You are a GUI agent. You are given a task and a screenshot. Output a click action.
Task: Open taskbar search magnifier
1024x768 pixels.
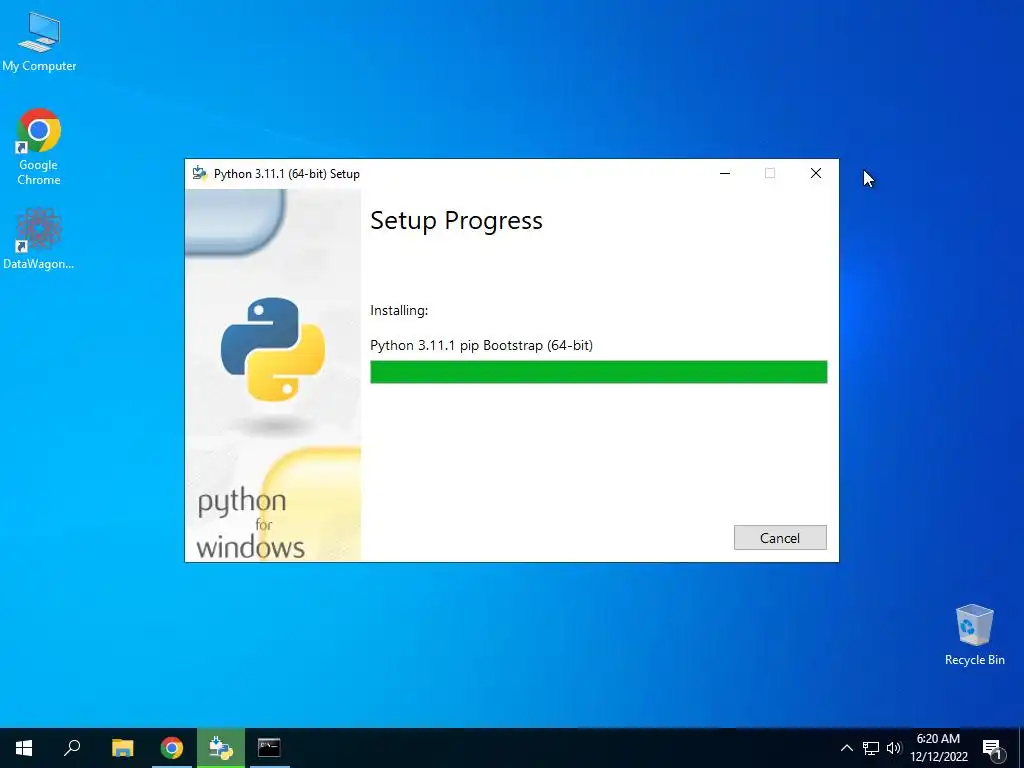(x=72, y=748)
